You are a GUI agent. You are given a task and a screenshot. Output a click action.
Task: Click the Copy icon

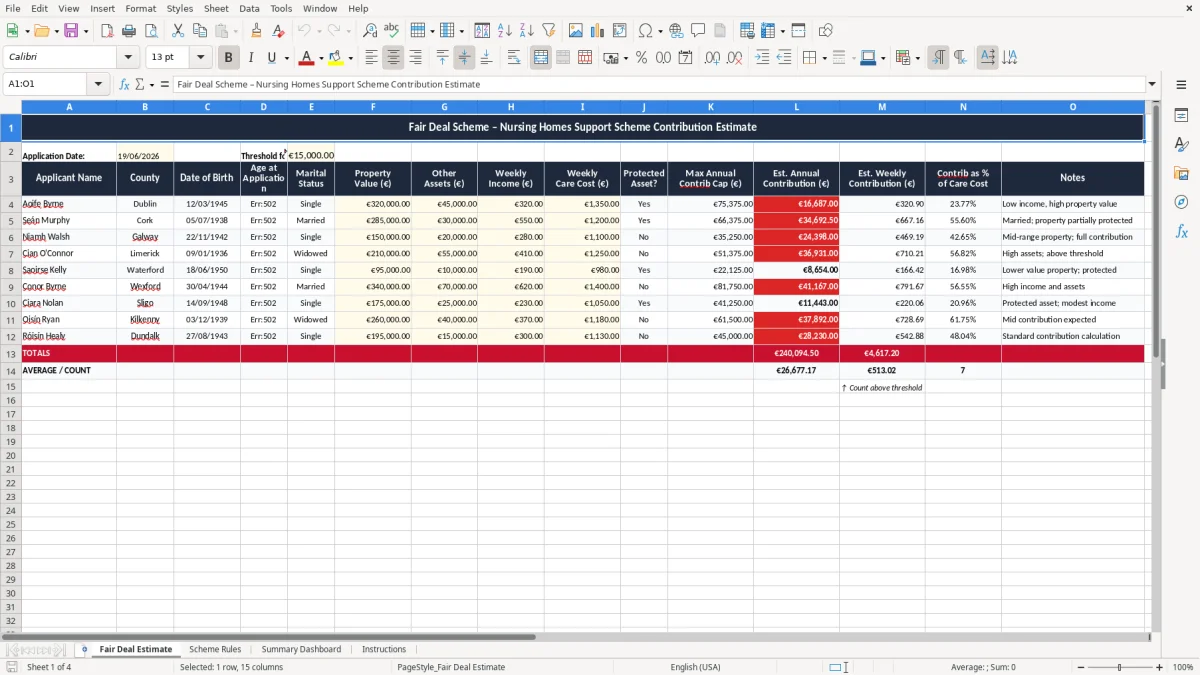pos(199,31)
